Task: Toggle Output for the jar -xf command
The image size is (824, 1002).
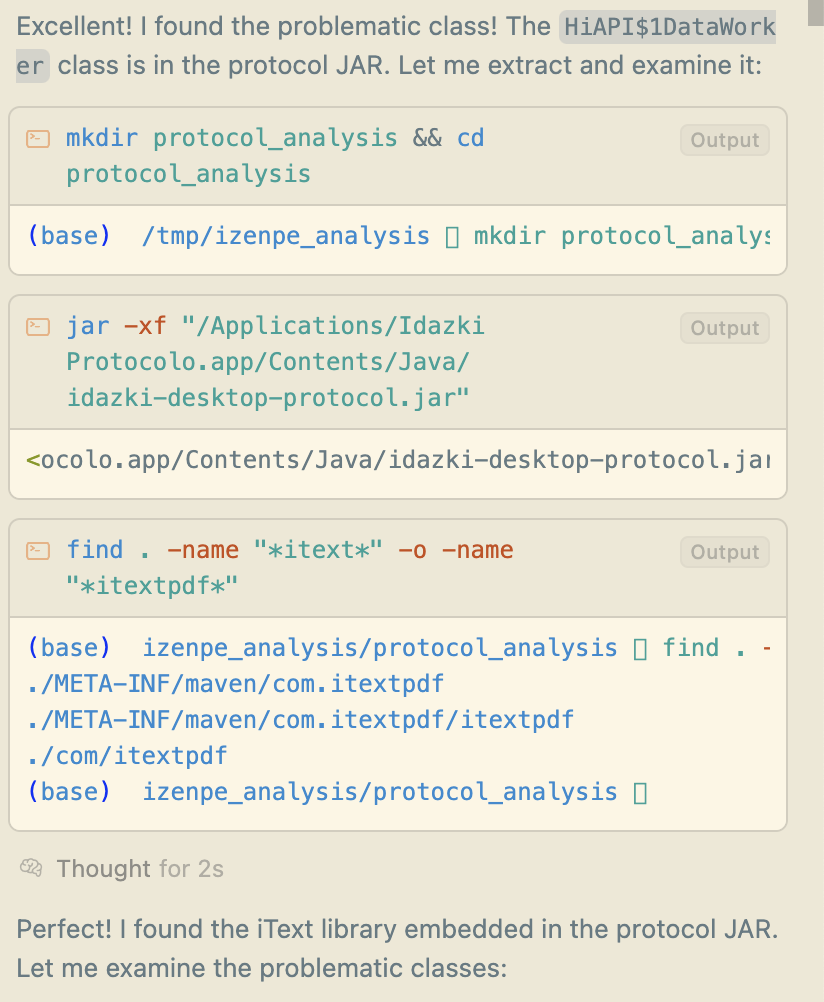Action: 725,328
